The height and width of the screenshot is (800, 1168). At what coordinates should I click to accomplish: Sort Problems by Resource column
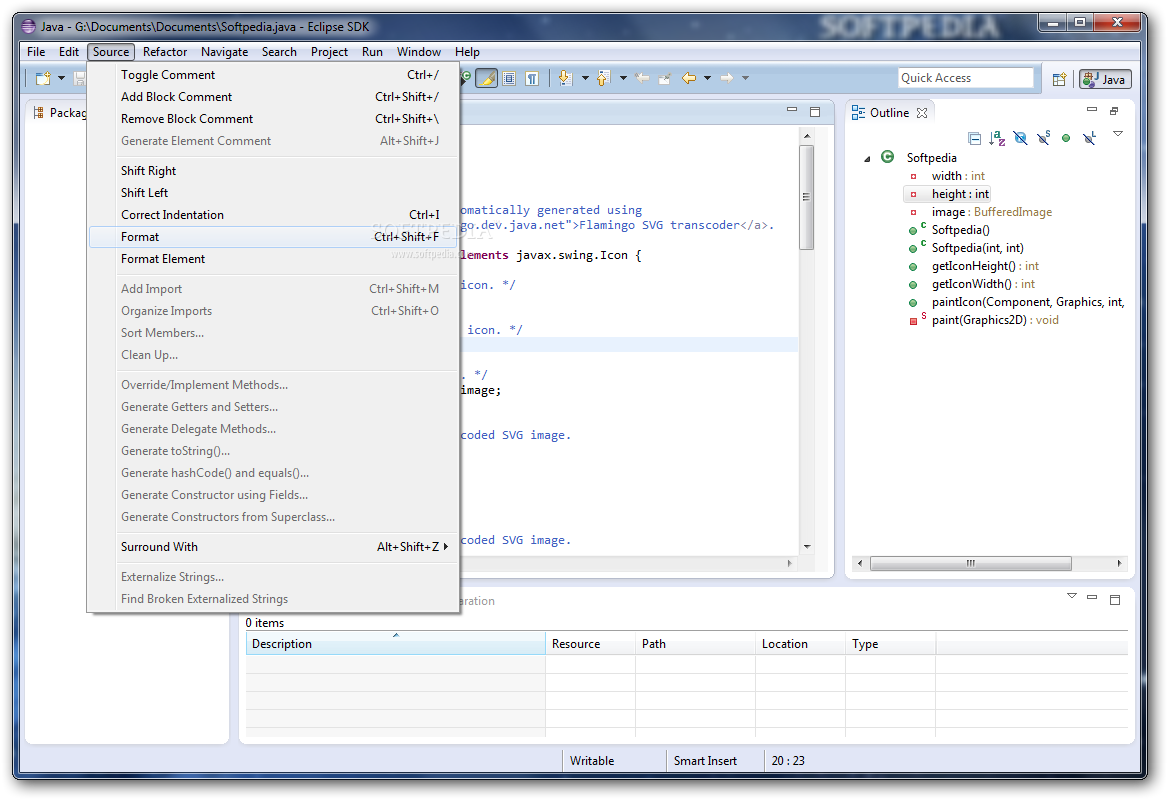[x=591, y=644]
